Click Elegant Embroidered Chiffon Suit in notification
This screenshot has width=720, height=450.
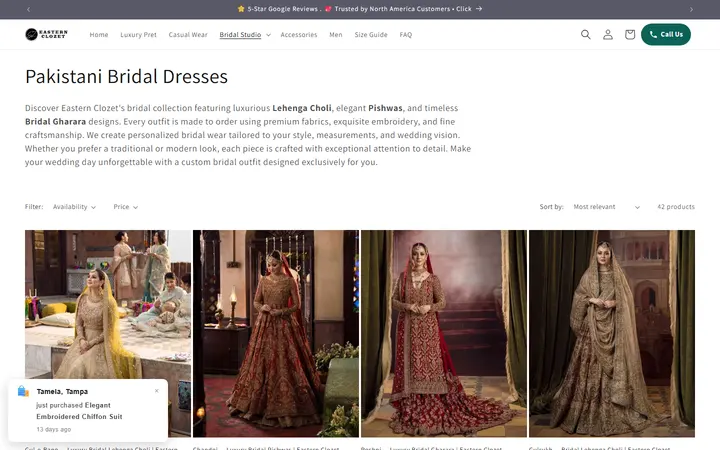pos(79,411)
